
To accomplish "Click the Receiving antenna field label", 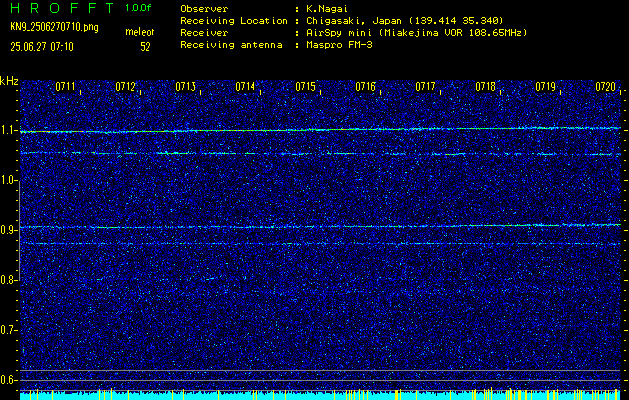I will (231, 45).
